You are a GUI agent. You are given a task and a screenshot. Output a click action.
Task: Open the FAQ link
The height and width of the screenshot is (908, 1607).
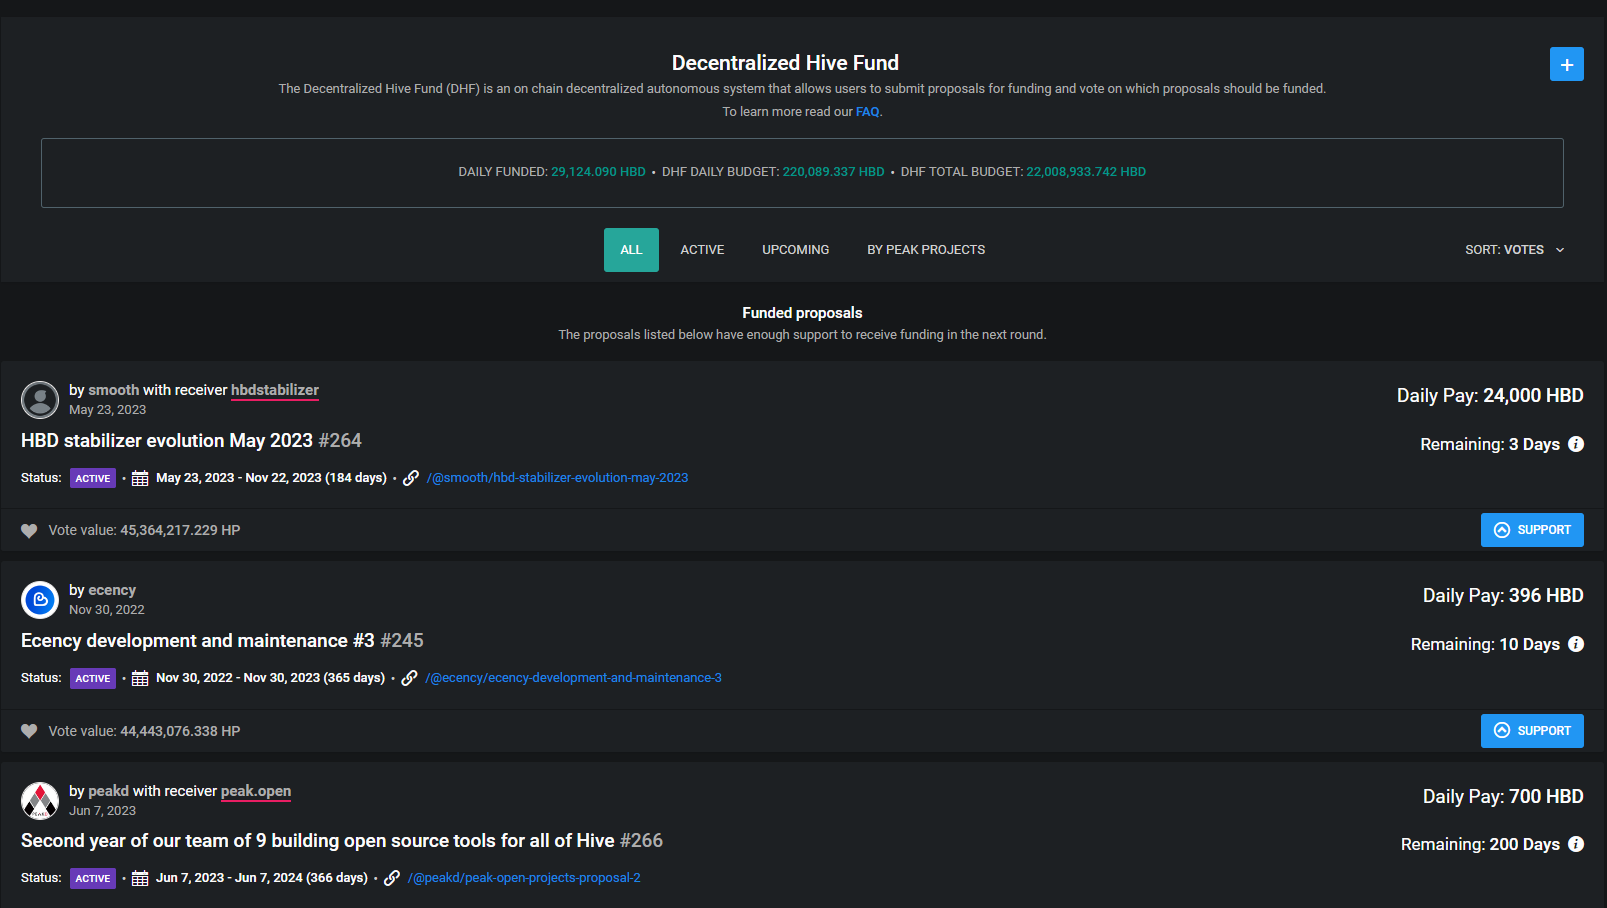tap(867, 112)
